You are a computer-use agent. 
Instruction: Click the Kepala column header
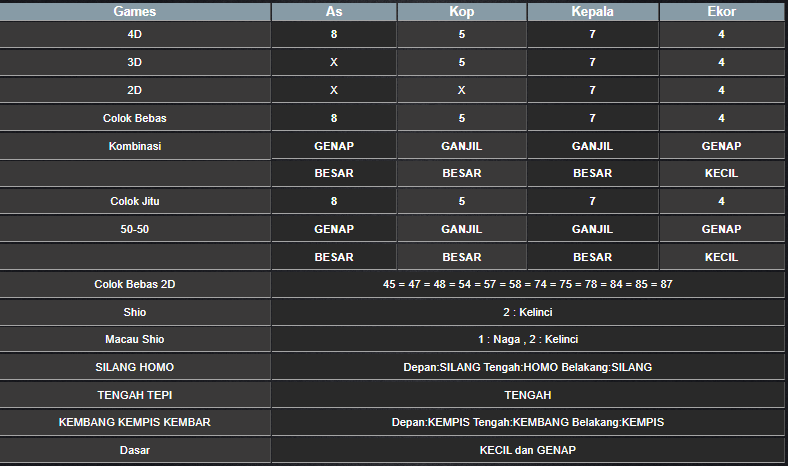click(x=593, y=12)
